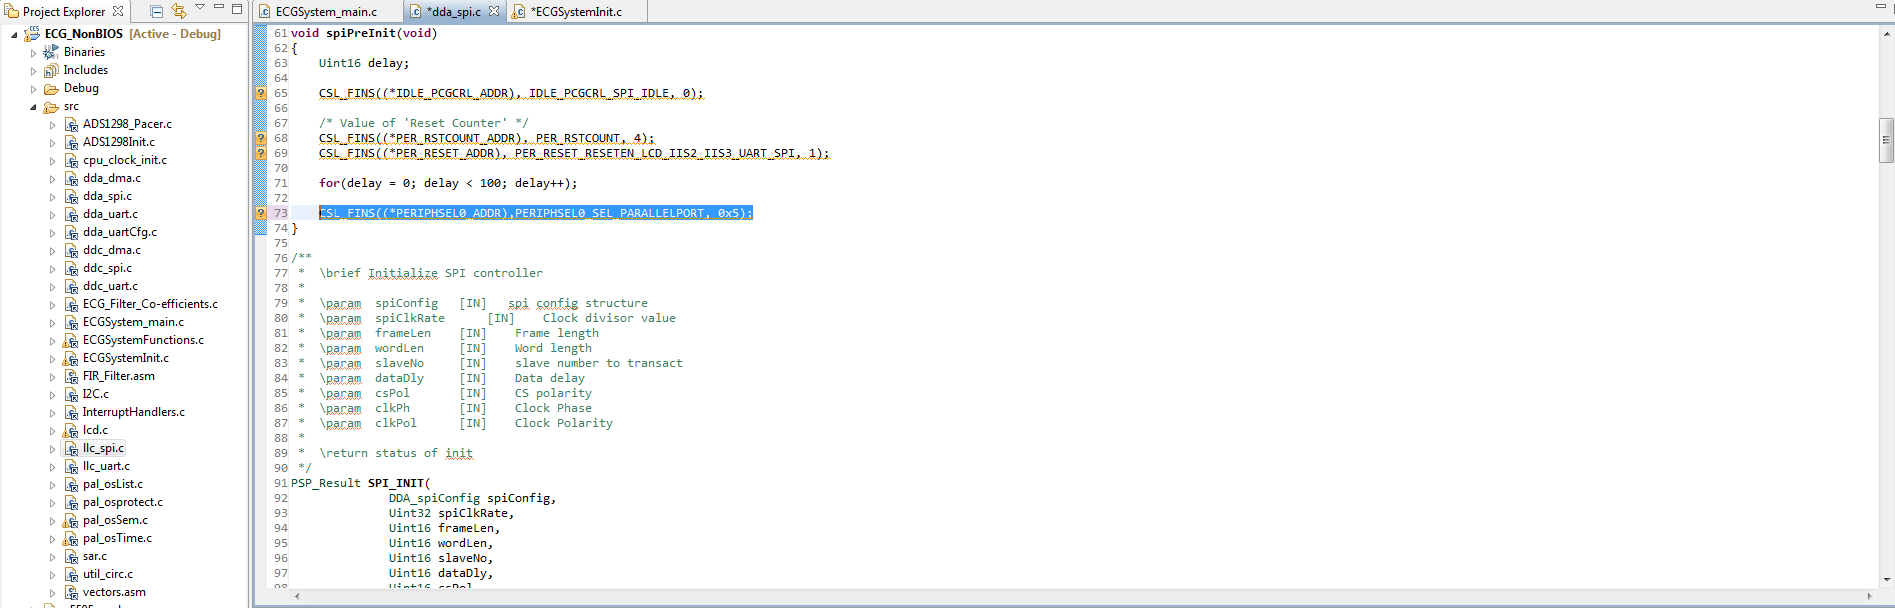Click warning marker on line 68
1895x608 pixels.
[x=261, y=138]
